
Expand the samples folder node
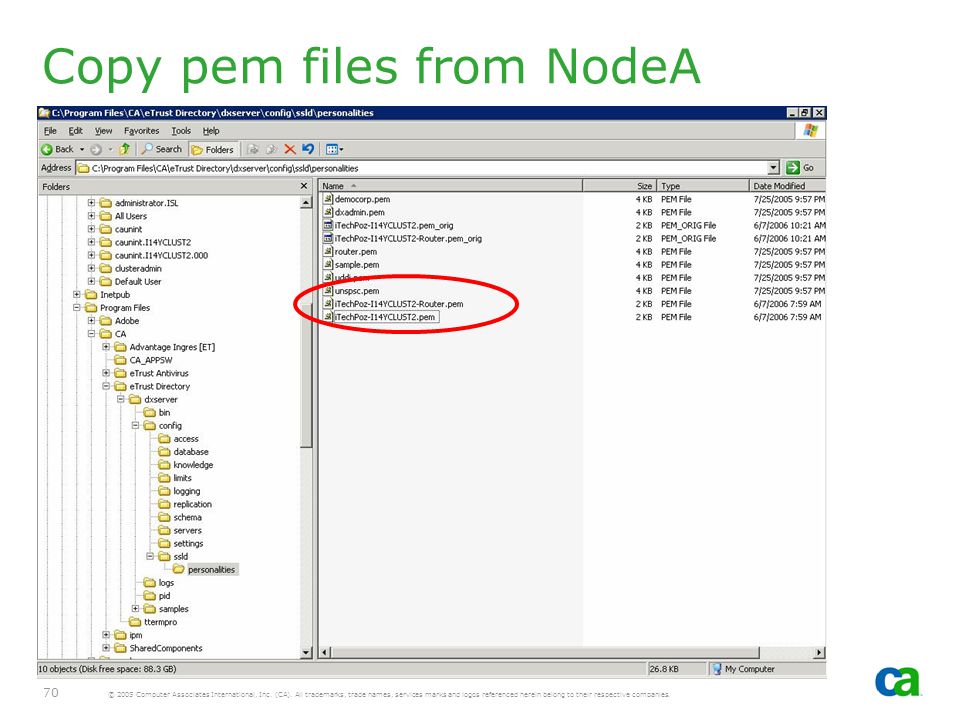click(x=135, y=609)
